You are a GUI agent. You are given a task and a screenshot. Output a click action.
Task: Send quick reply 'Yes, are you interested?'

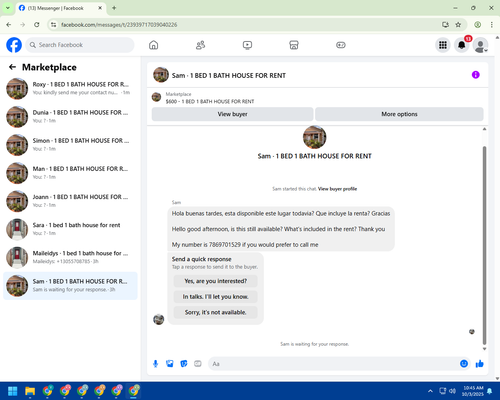(x=216, y=281)
